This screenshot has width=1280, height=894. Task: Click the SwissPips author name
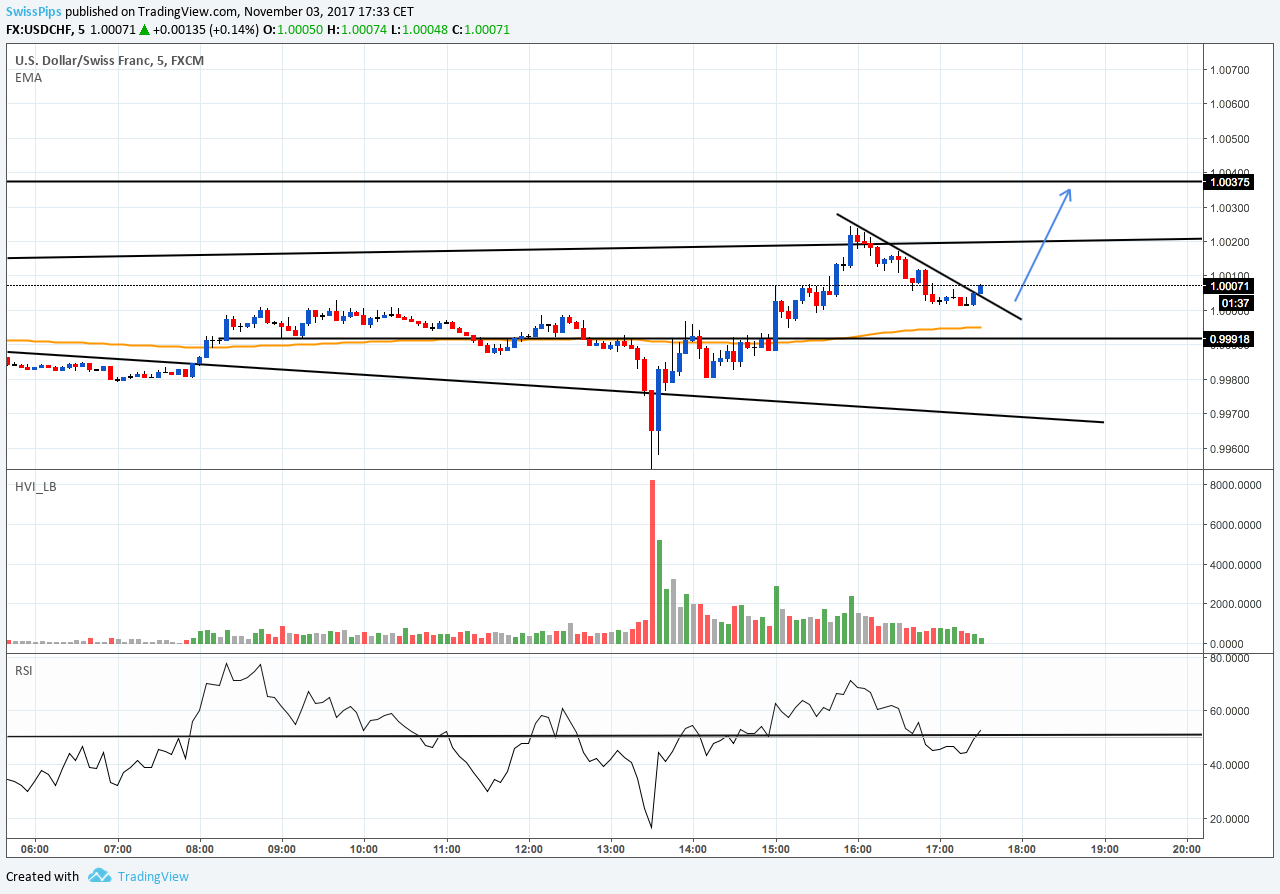tap(33, 12)
